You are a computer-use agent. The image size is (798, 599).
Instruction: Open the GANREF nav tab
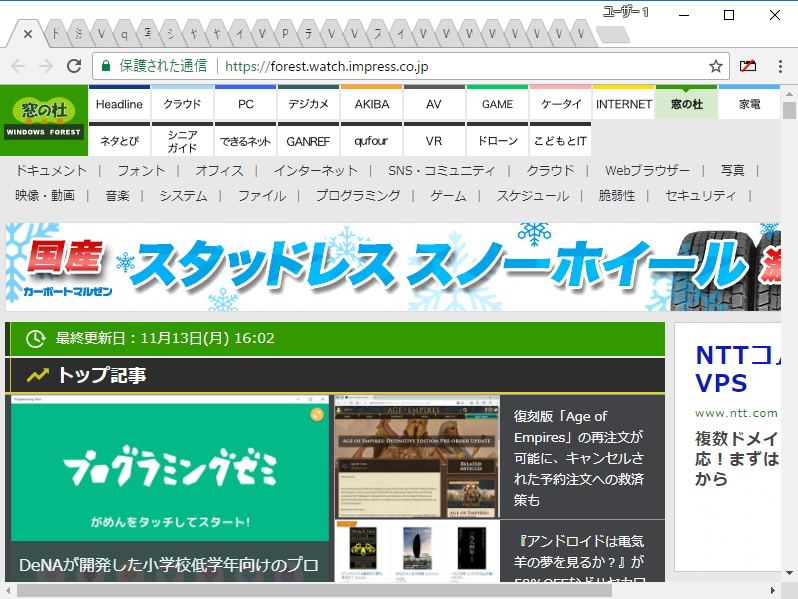pyautogui.click(x=308, y=140)
